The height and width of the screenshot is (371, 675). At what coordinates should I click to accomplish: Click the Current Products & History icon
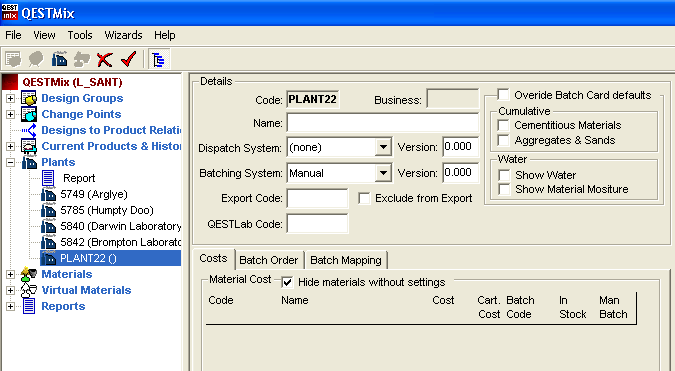coord(29,146)
